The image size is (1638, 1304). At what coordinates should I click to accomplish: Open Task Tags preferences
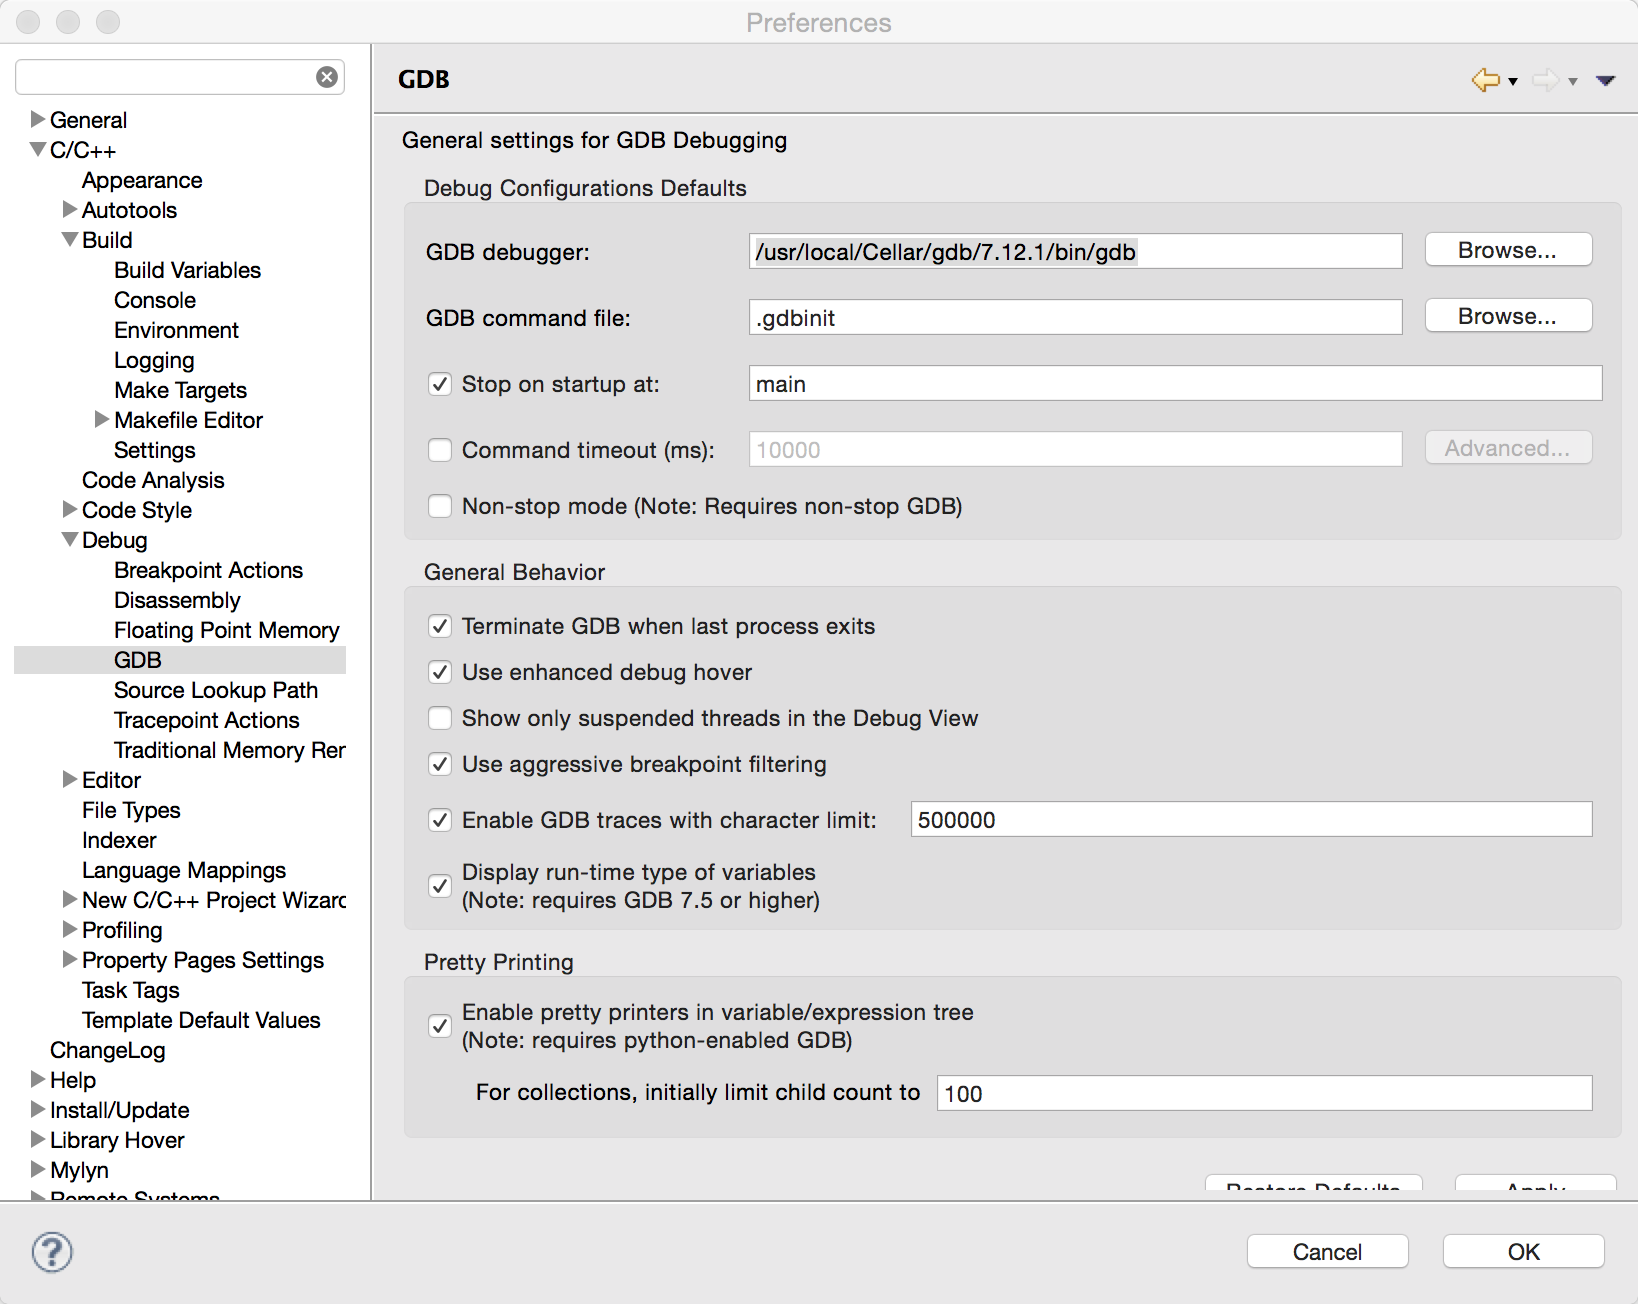(131, 990)
